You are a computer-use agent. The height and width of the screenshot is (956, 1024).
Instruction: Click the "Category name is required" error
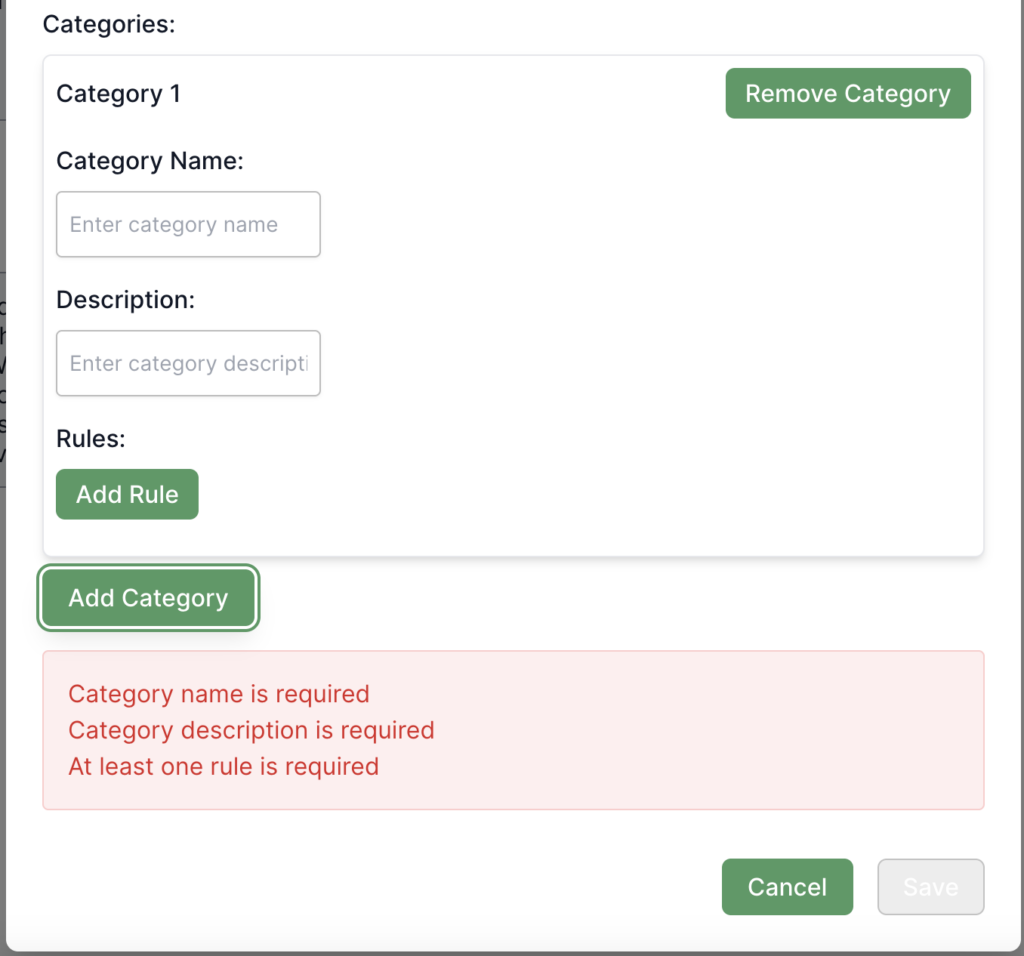click(x=219, y=694)
